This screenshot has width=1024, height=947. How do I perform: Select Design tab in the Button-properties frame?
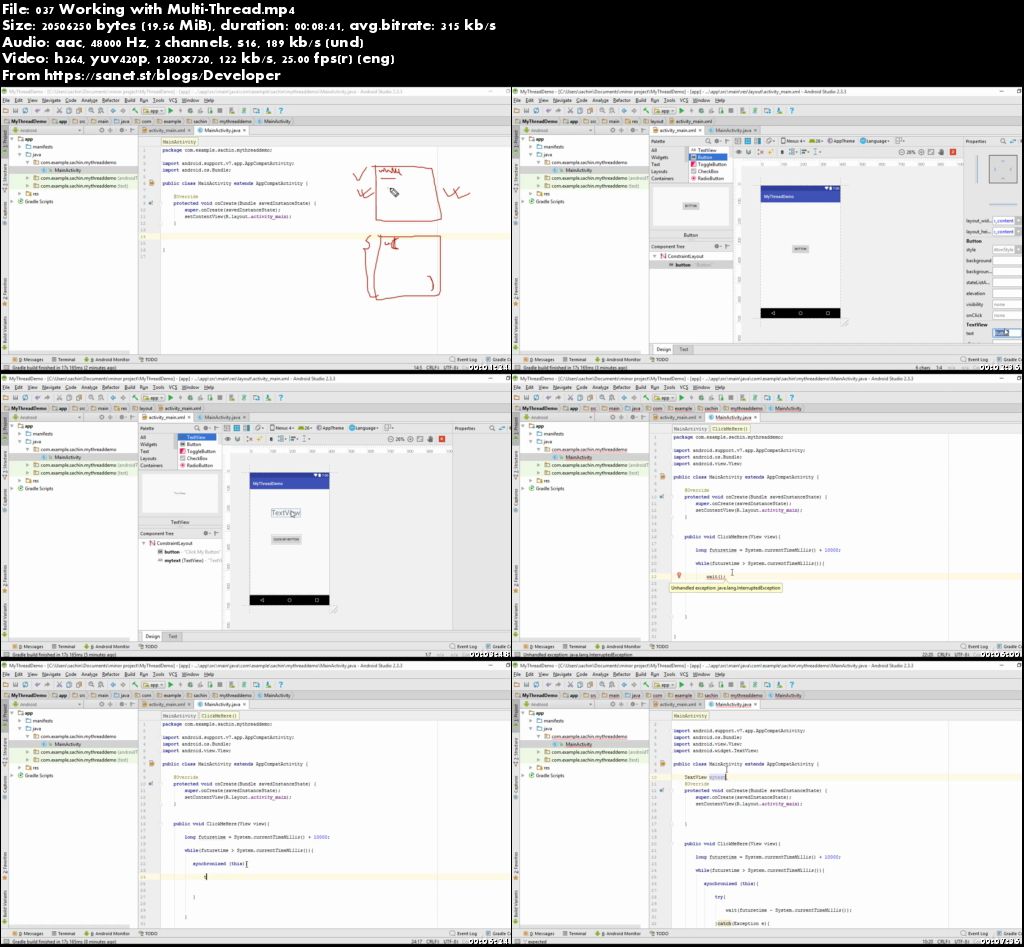(x=664, y=349)
